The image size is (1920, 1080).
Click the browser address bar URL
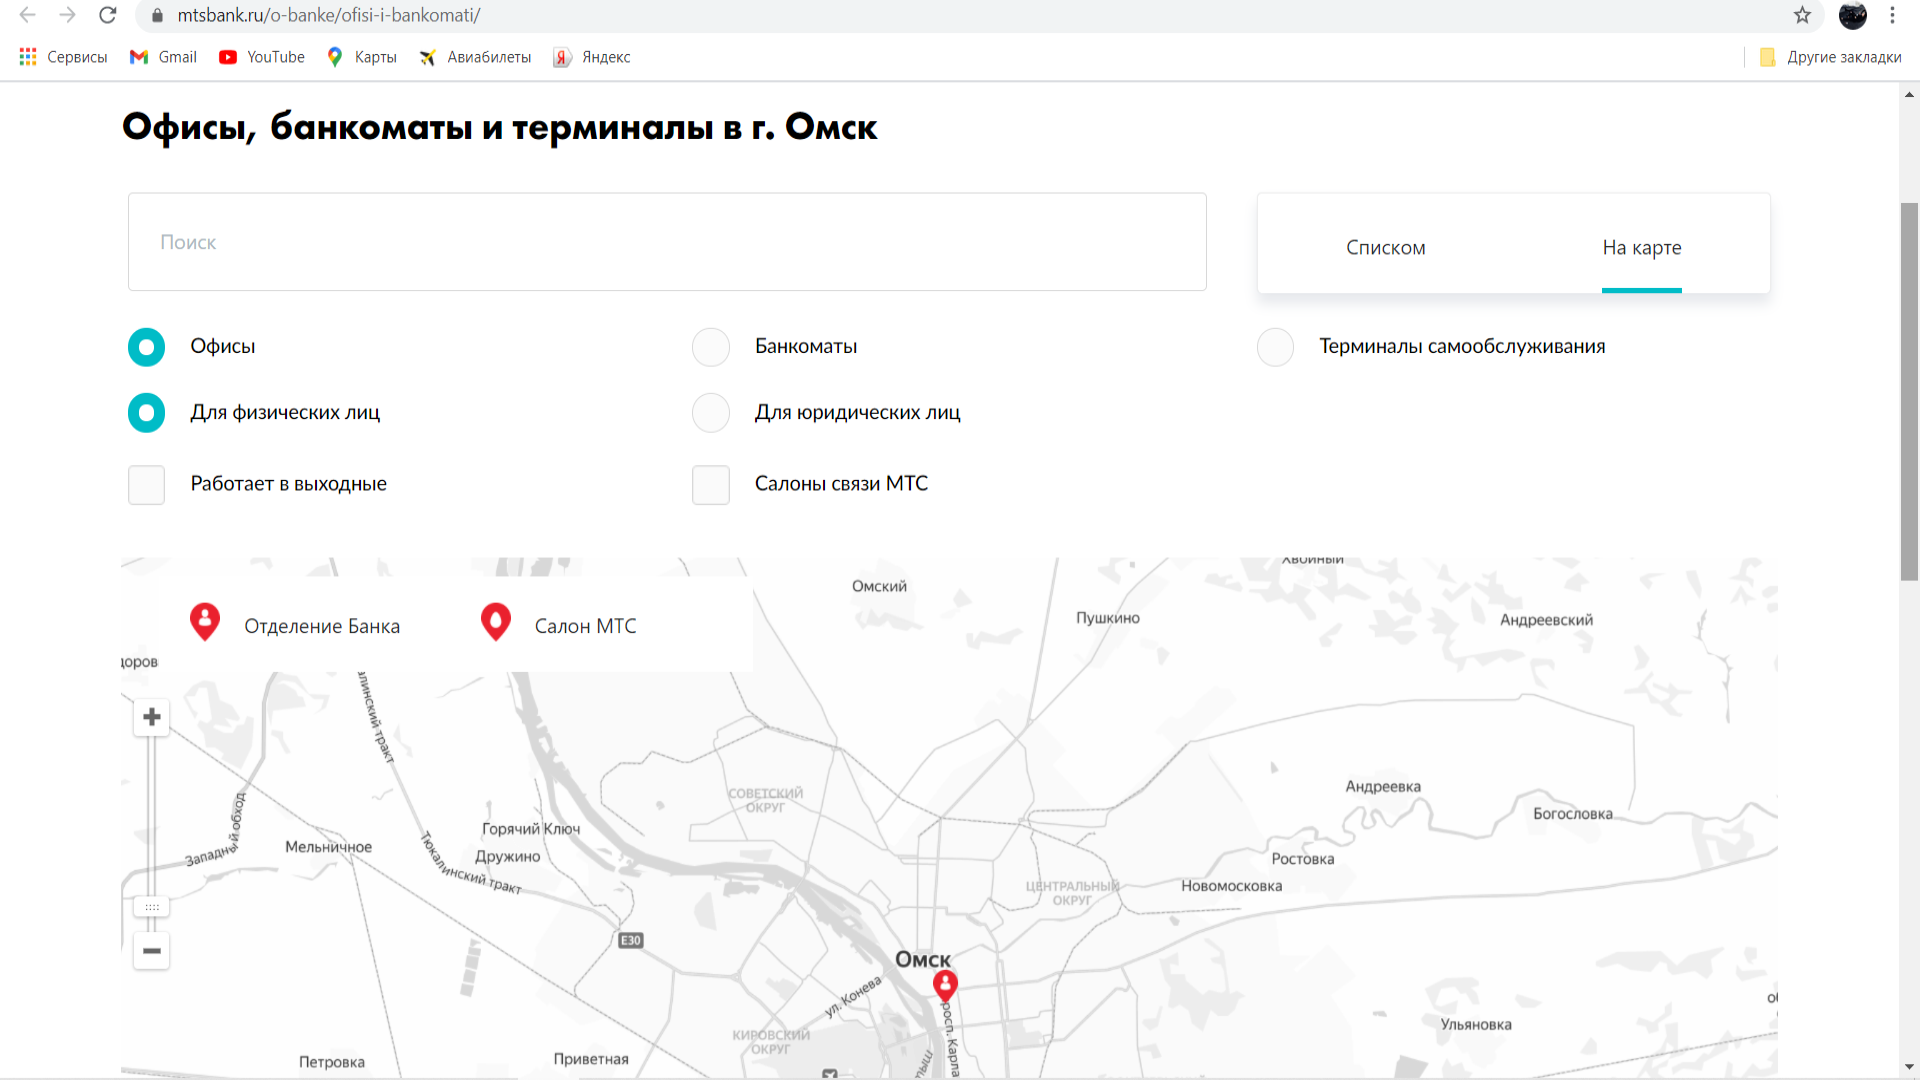pos(329,15)
